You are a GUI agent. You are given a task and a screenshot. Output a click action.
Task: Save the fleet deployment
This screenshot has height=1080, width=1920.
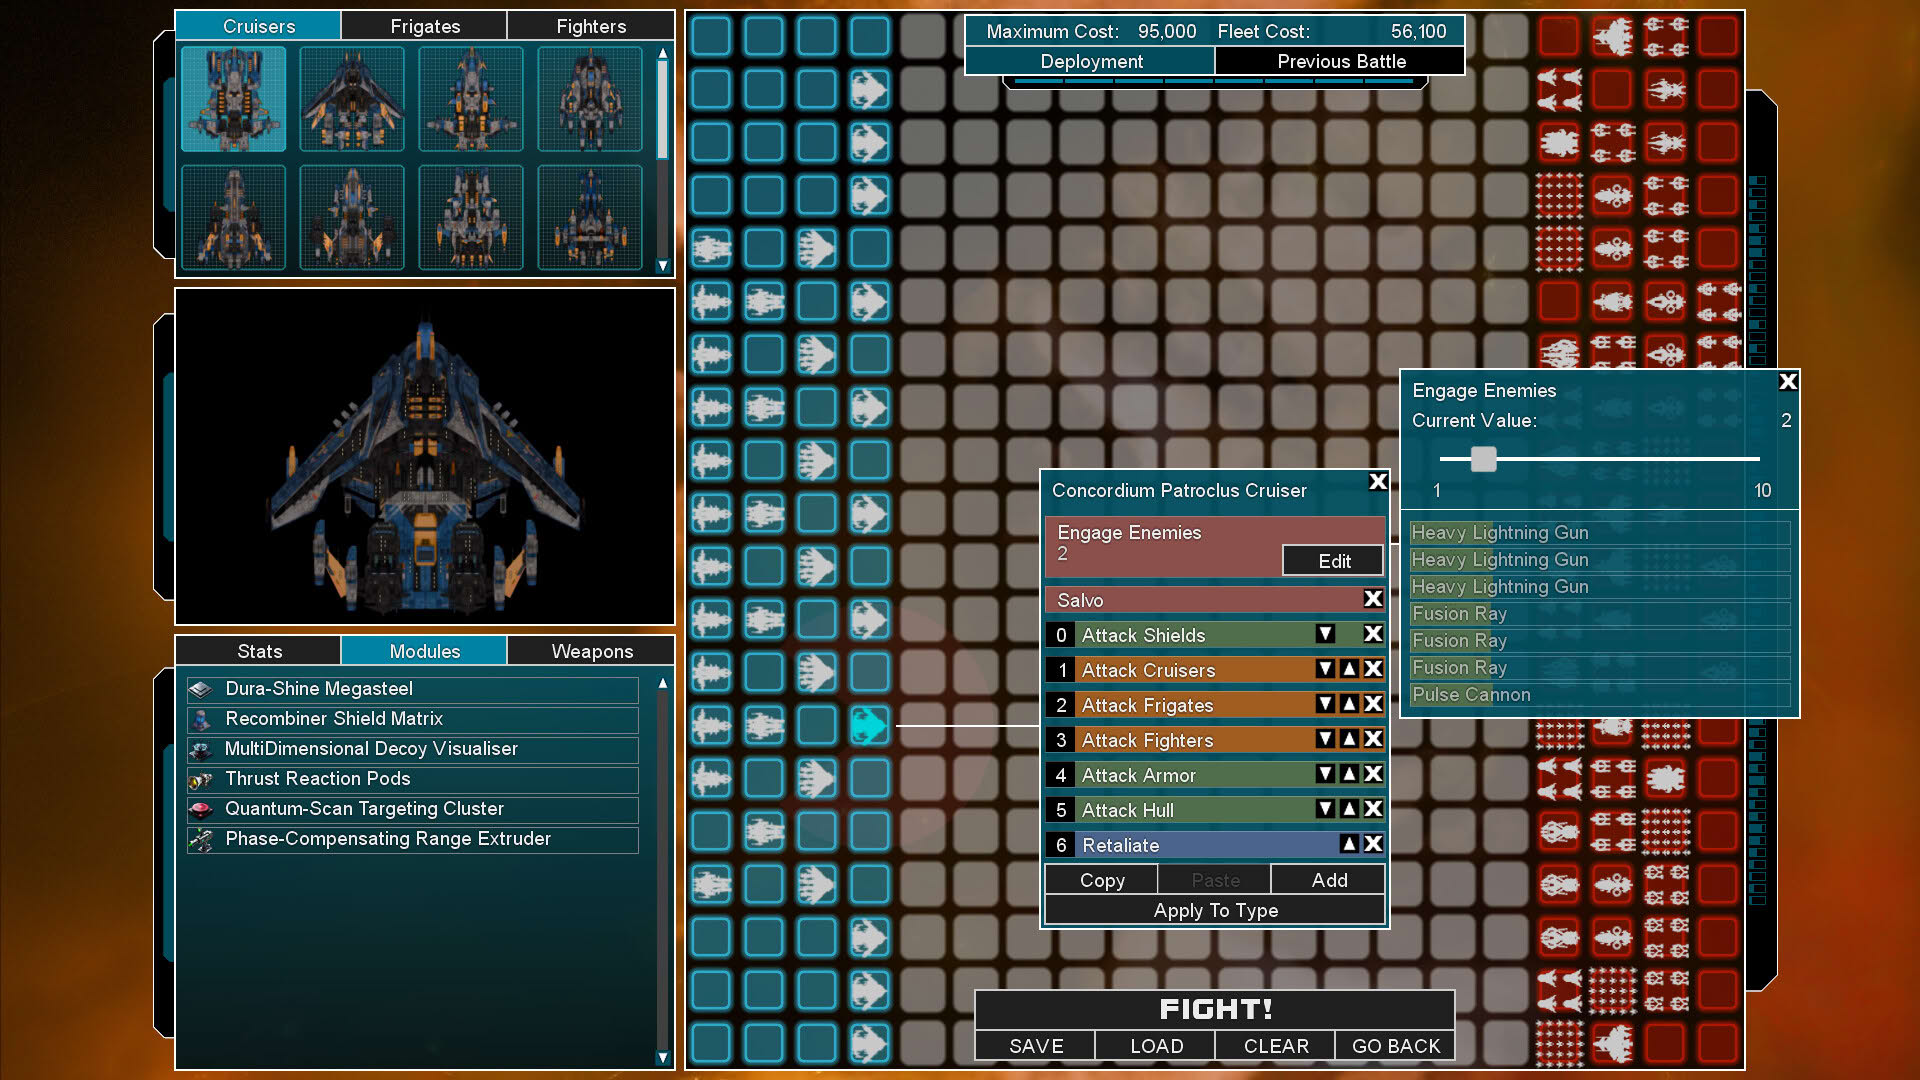point(1036,1045)
